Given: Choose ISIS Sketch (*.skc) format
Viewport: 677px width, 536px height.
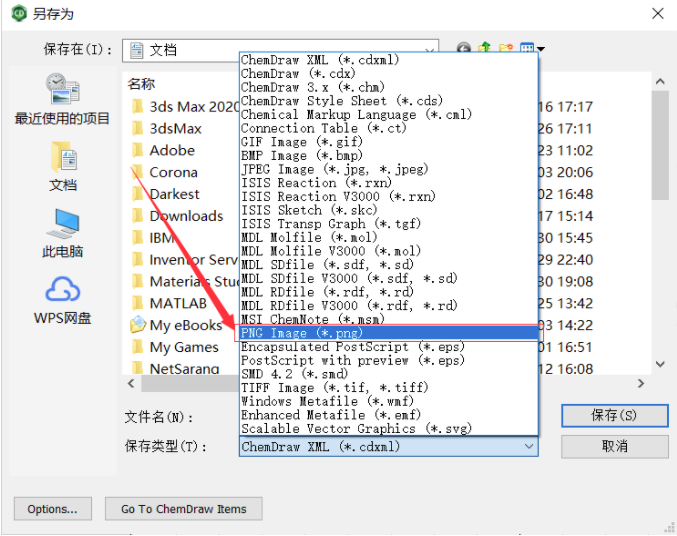Looking at the screenshot, I should [x=389, y=210].
